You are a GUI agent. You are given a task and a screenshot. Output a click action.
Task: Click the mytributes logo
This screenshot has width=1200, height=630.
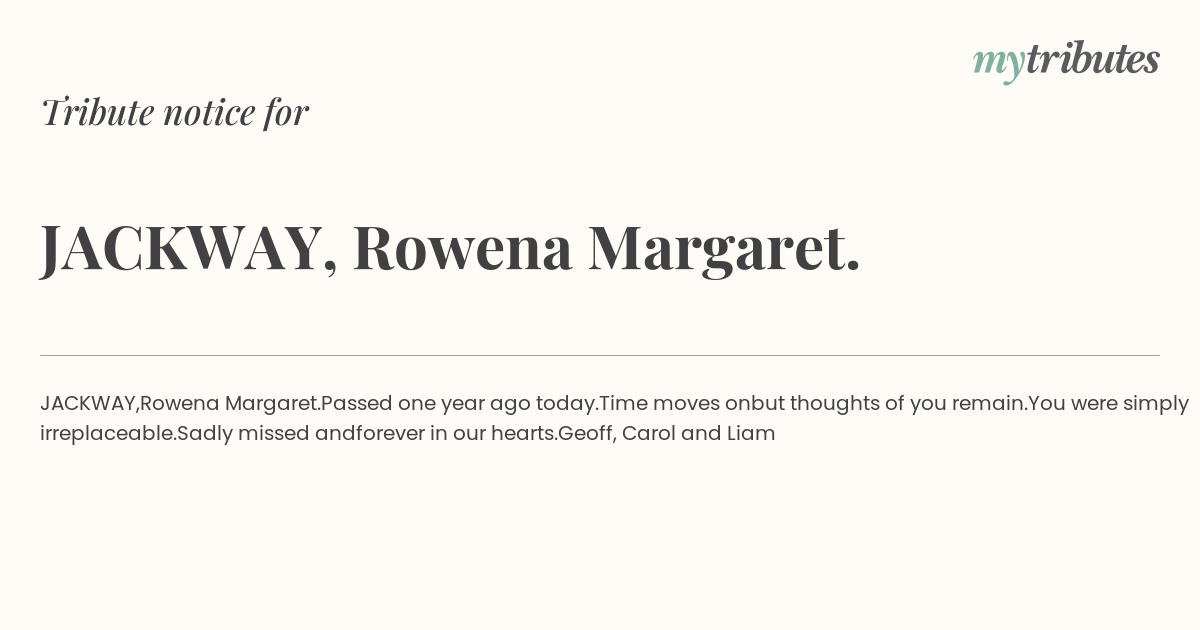(1066, 60)
